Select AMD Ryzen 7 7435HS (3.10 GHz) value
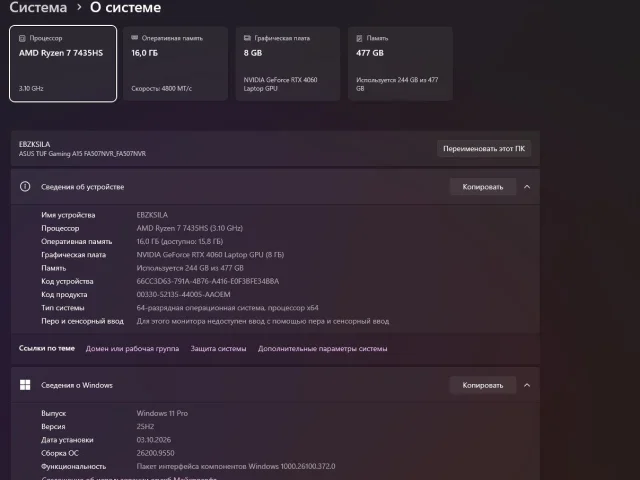Screen dimensions: 640x480 [189, 228]
